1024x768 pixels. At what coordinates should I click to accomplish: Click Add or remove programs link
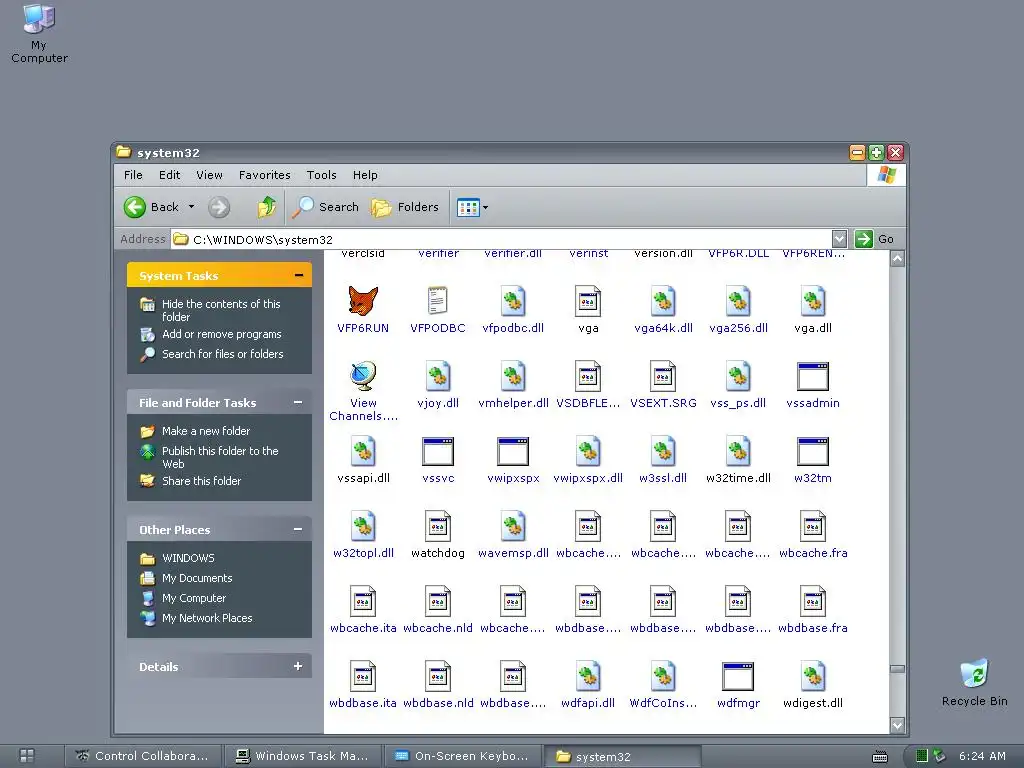(221, 334)
